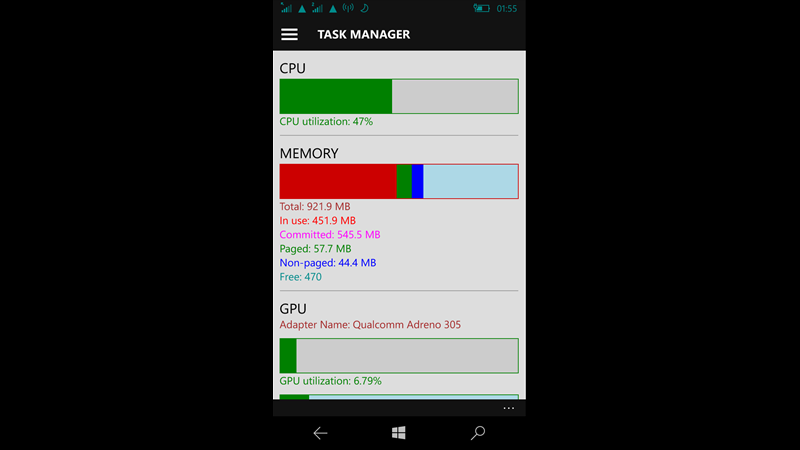Click the GPU utilization progress bar
This screenshot has width=800, height=450.
(x=398, y=355)
